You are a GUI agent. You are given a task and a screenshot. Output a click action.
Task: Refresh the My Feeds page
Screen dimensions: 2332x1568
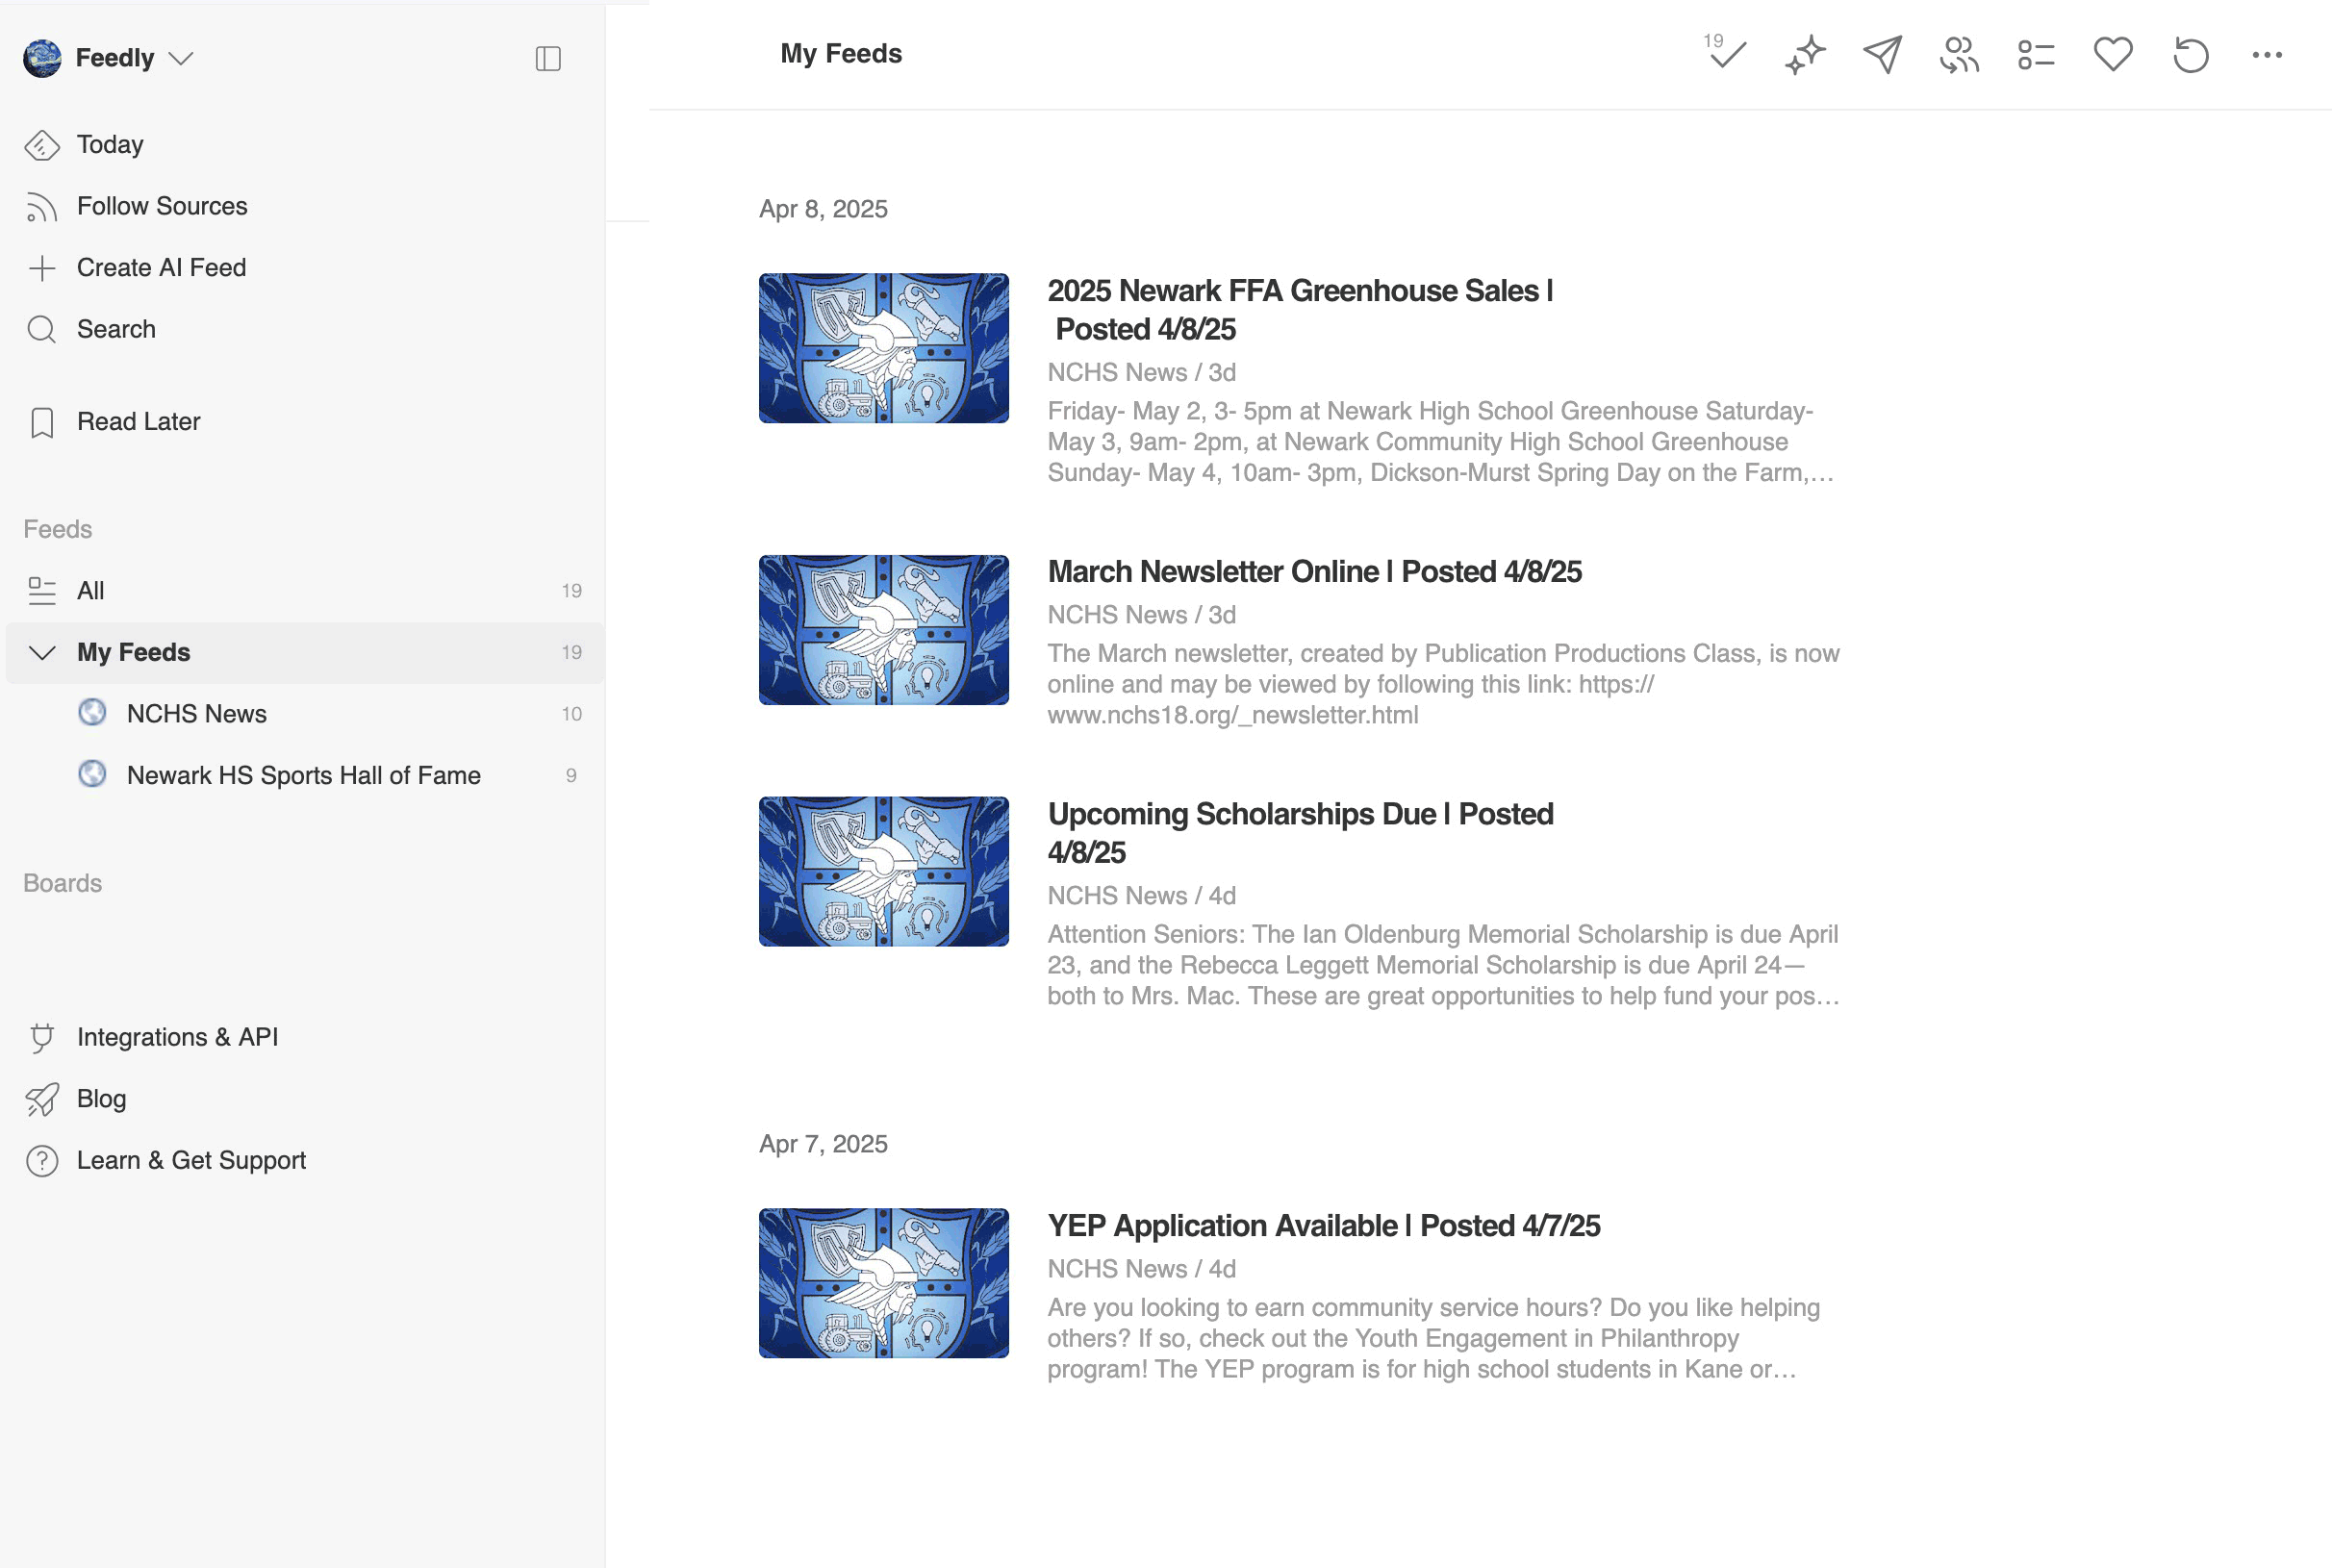2190,54
